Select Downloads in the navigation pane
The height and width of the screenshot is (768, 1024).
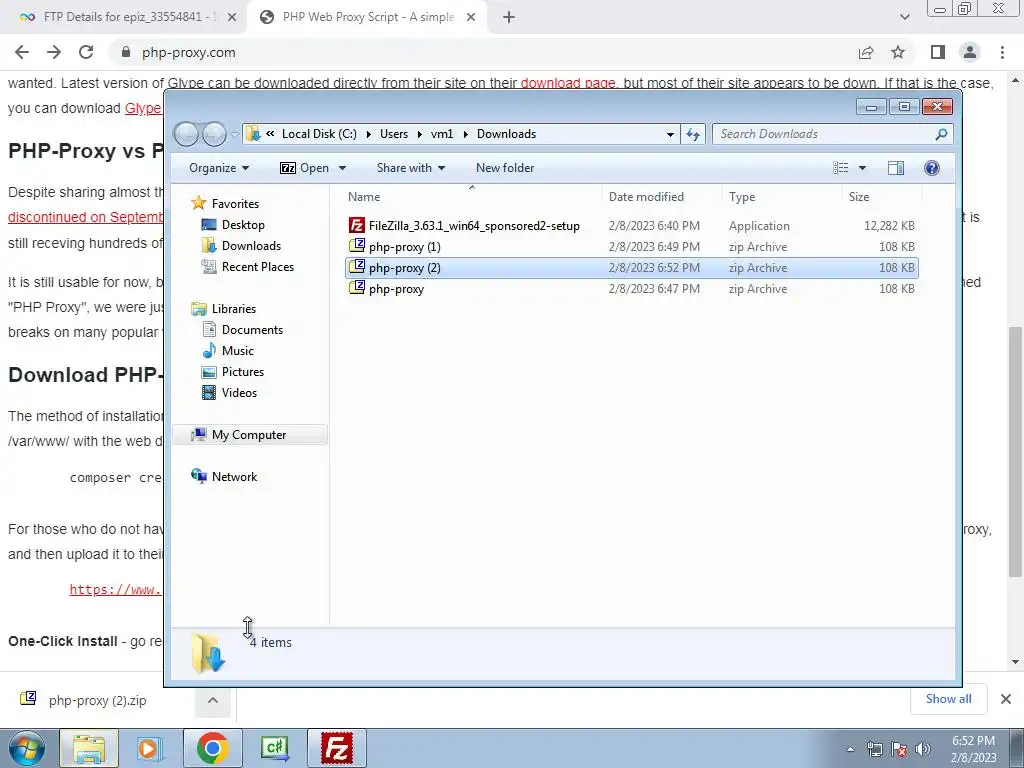241,246
